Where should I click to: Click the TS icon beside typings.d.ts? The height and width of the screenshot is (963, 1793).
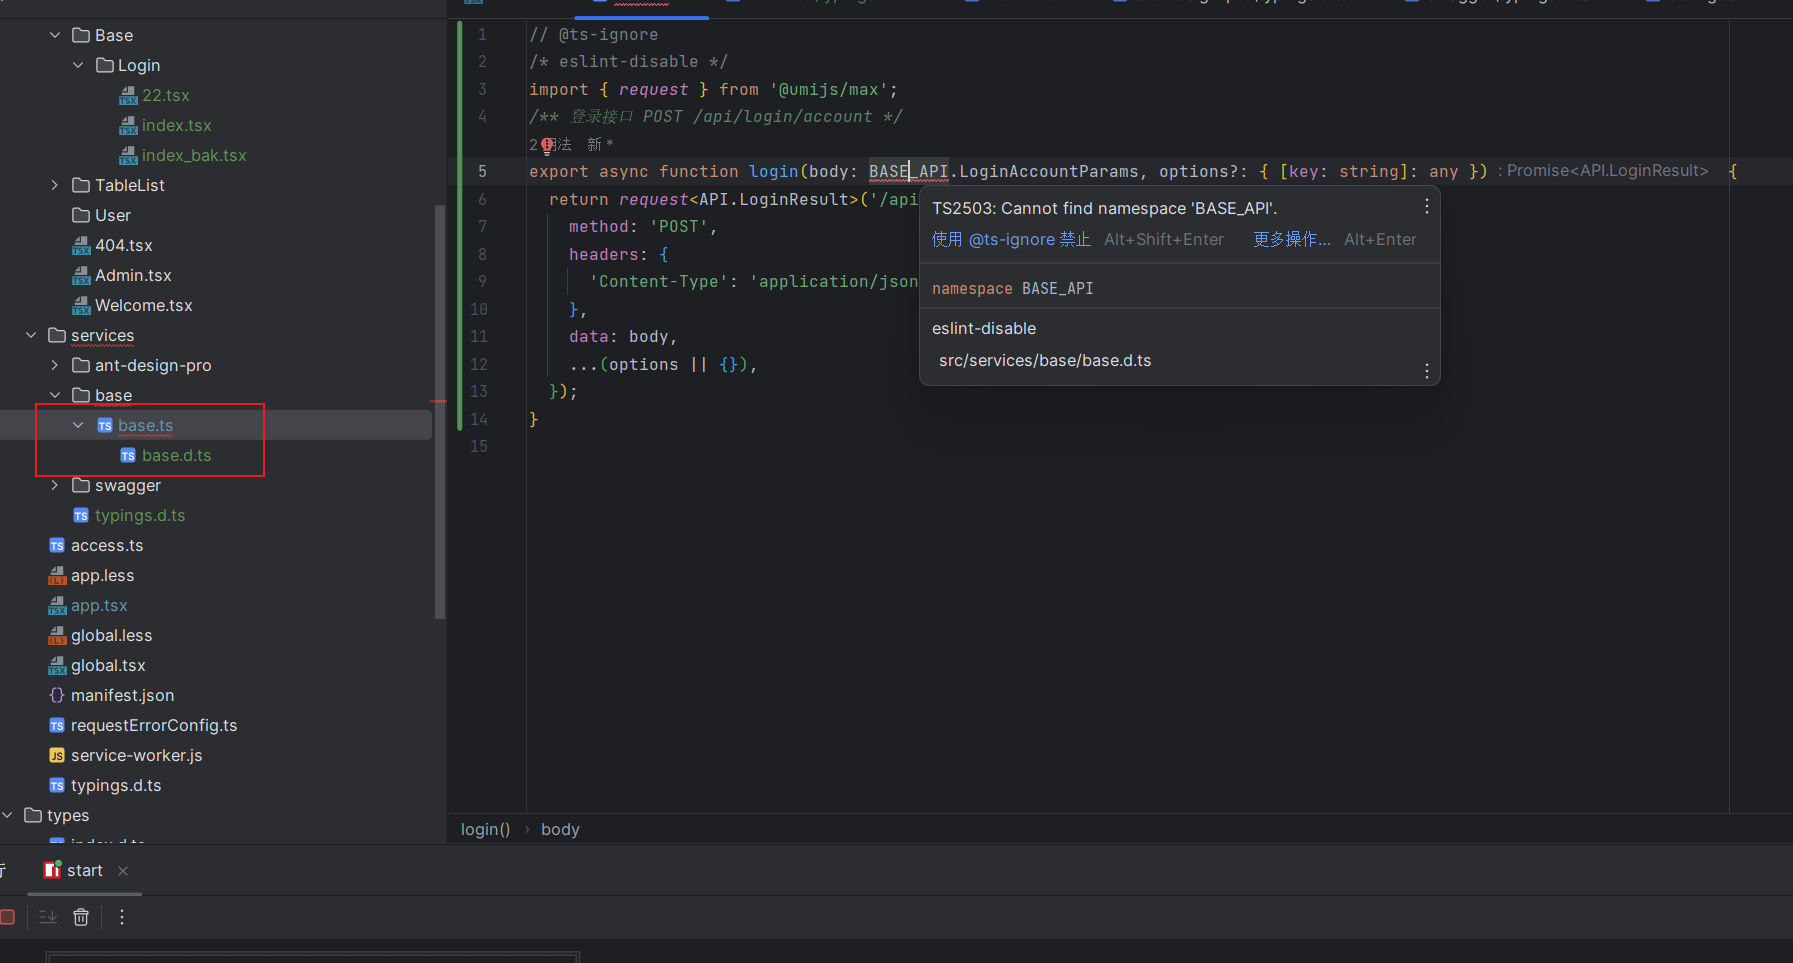pyautogui.click(x=57, y=785)
